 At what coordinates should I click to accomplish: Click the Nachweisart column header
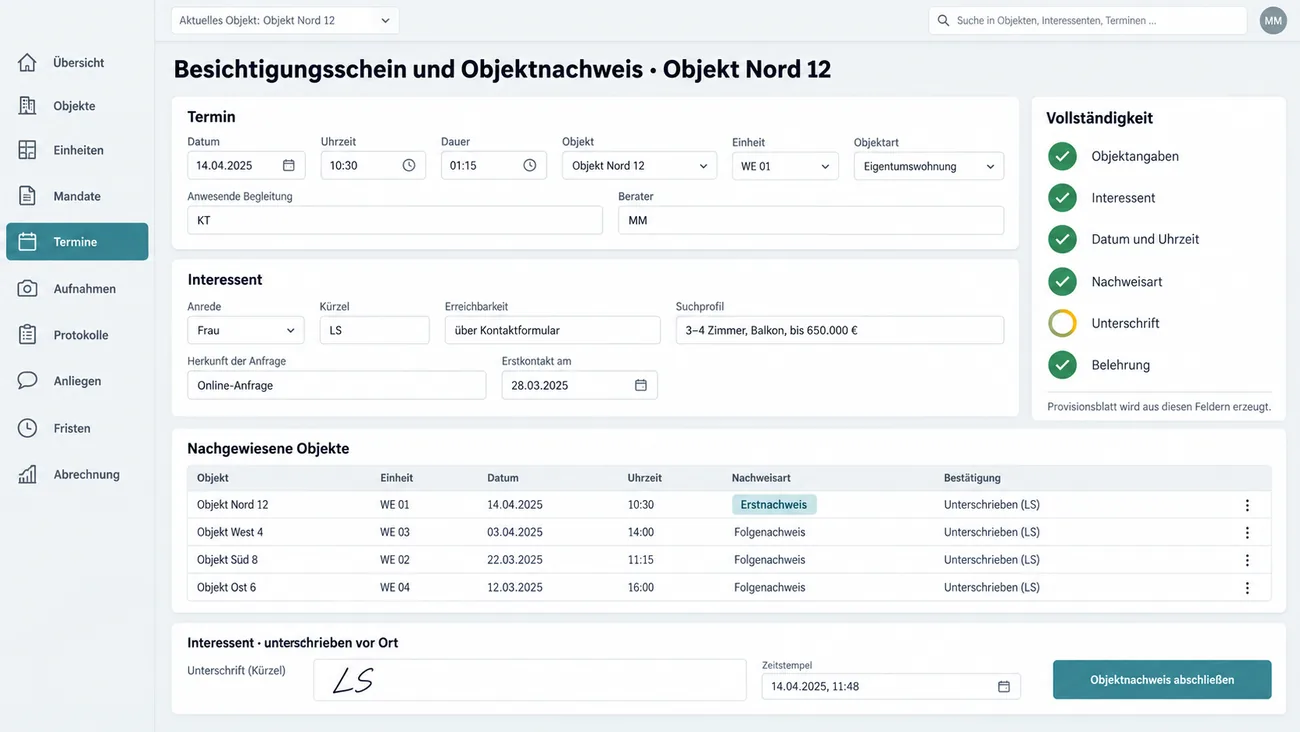pos(761,478)
